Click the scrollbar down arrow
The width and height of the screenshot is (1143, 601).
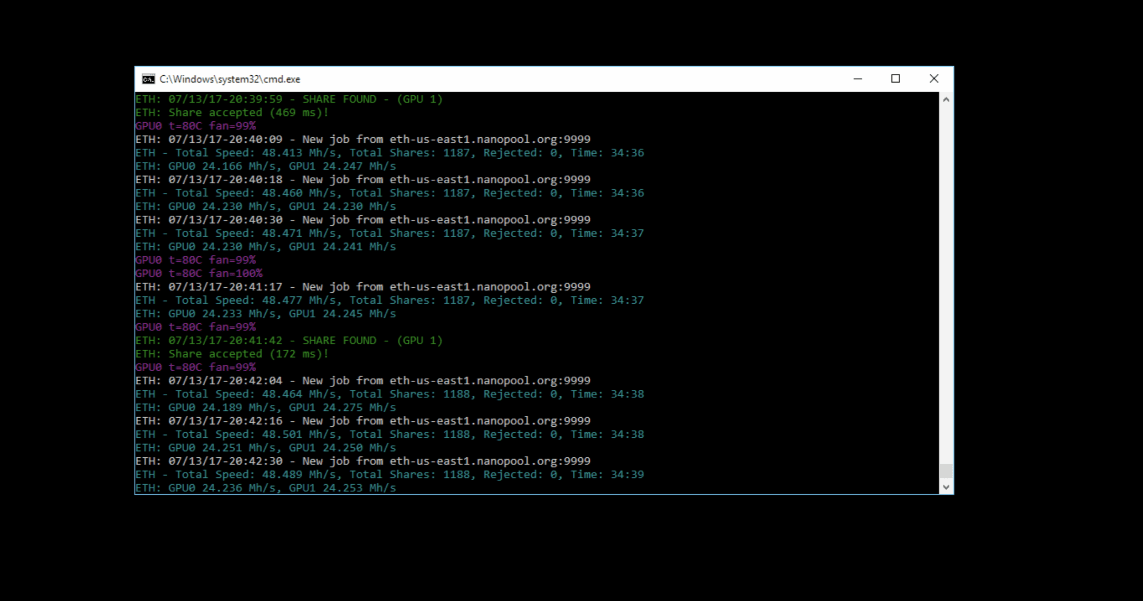coord(946,487)
